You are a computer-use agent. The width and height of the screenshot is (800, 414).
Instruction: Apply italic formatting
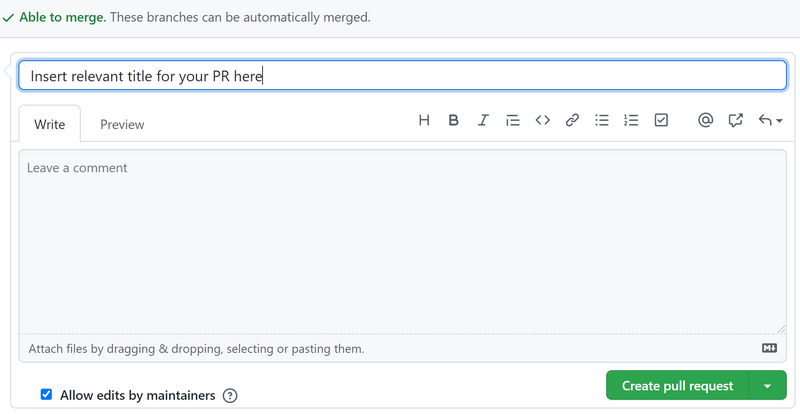coord(483,120)
